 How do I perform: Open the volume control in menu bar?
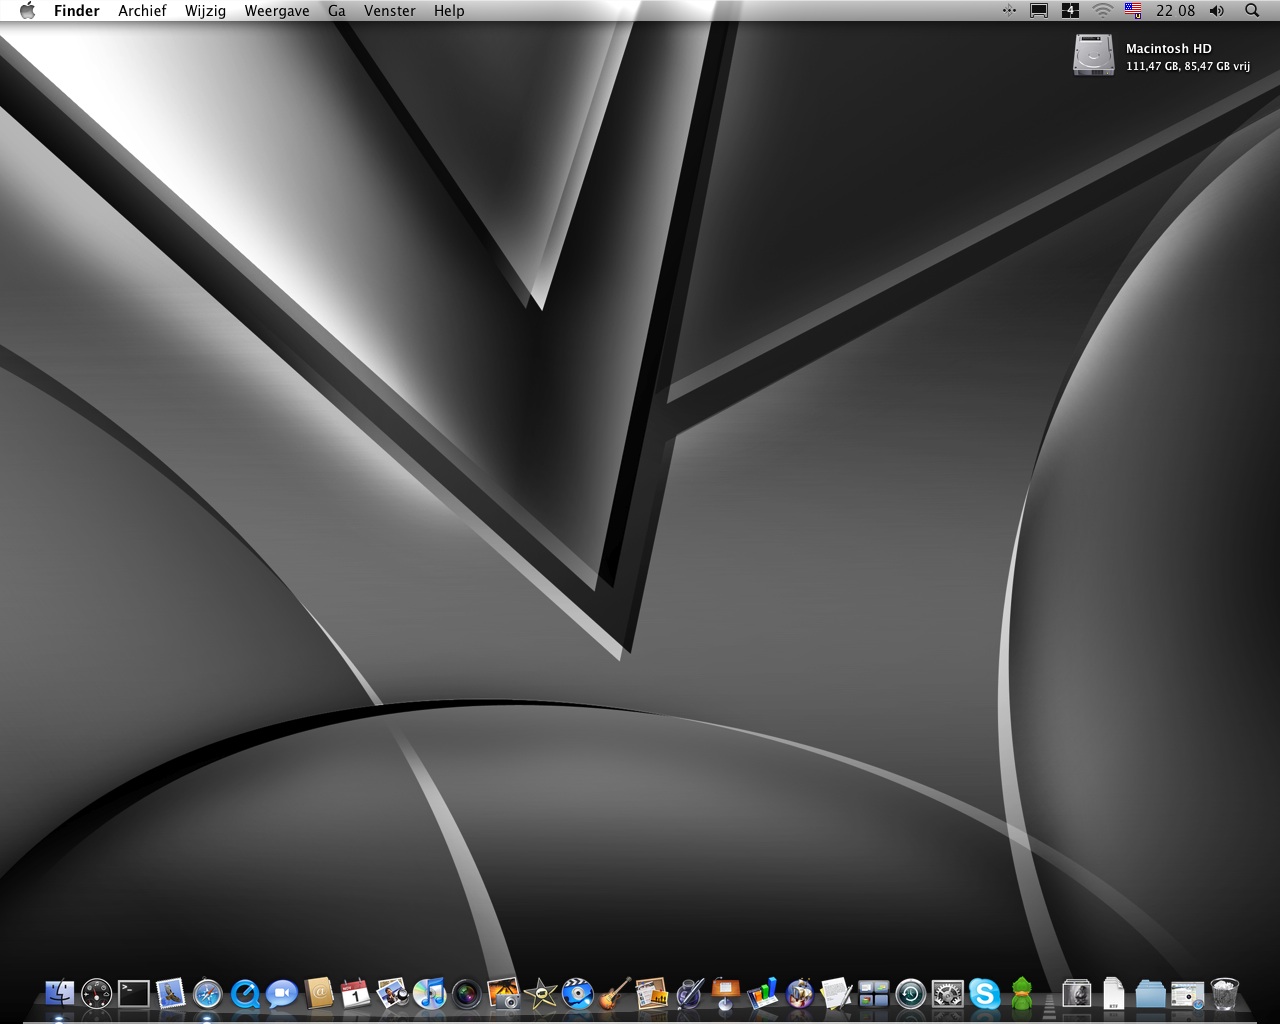point(1217,11)
